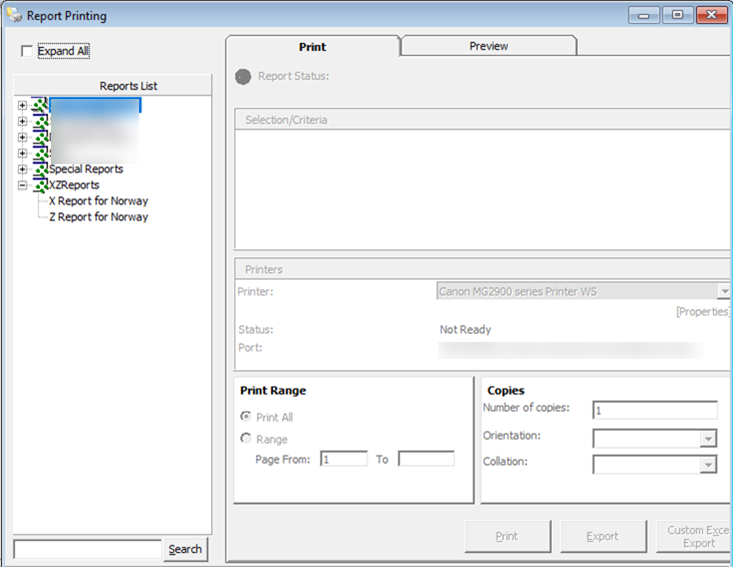This screenshot has width=733, height=567.
Task: Click the Special Reports folder icon
Action: (x=41, y=169)
